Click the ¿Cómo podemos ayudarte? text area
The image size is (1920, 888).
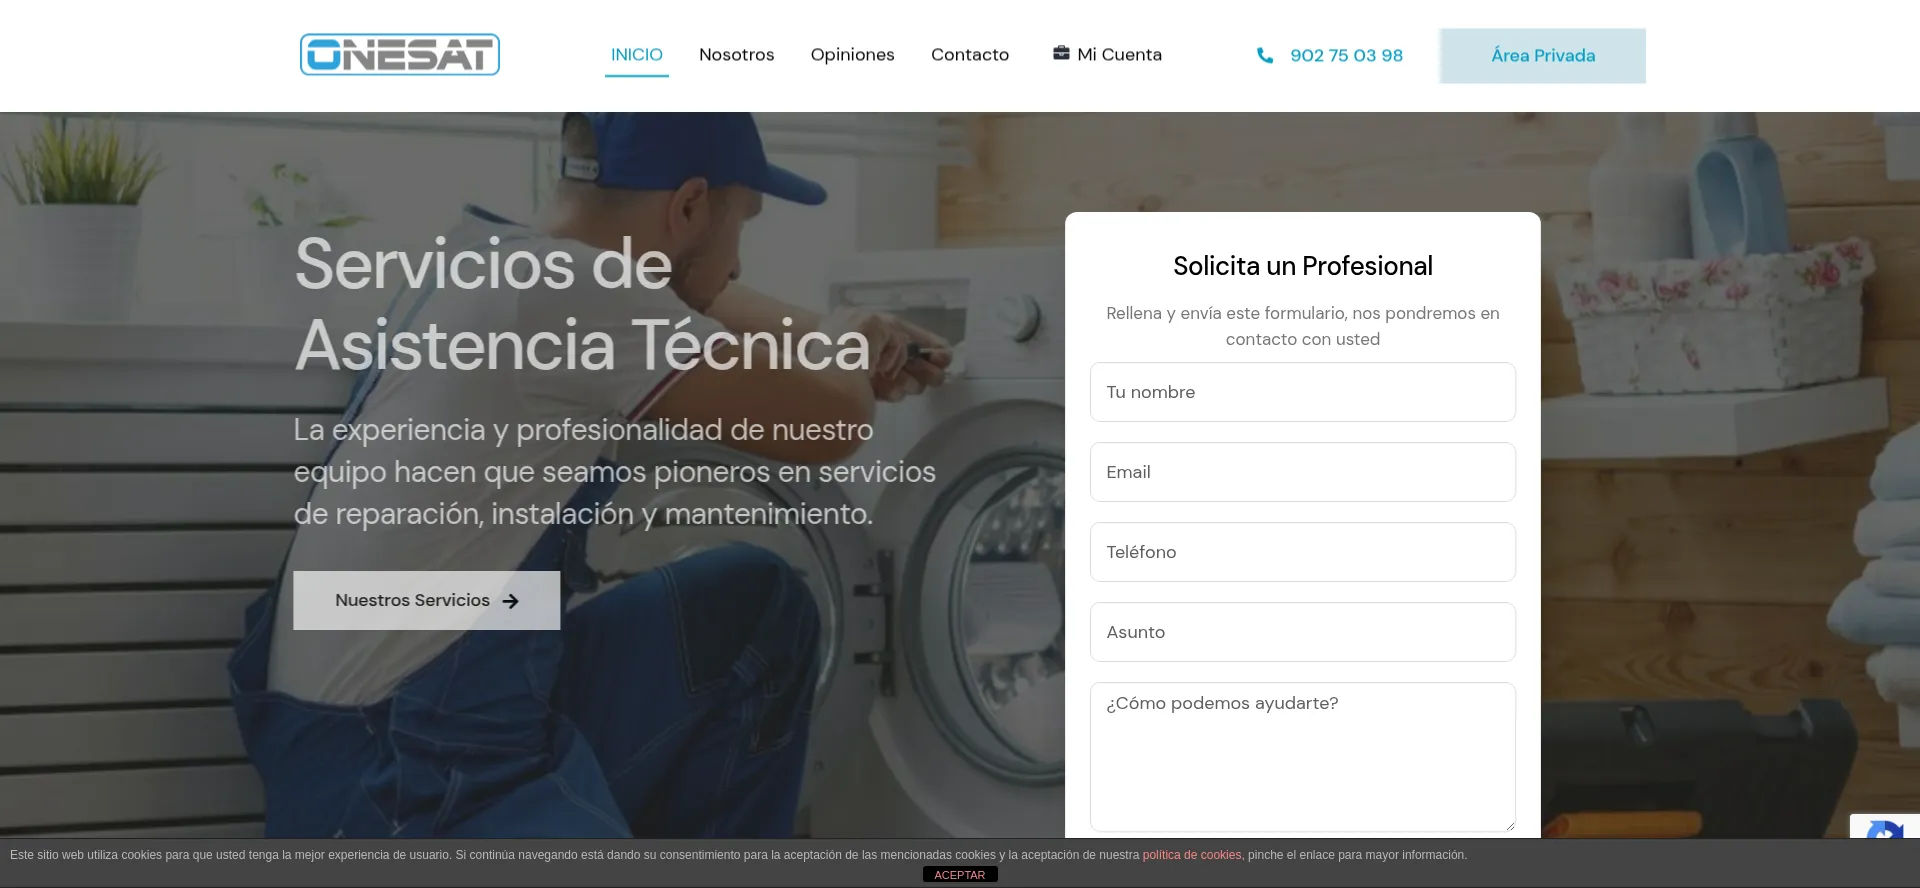[x=1302, y=756]
